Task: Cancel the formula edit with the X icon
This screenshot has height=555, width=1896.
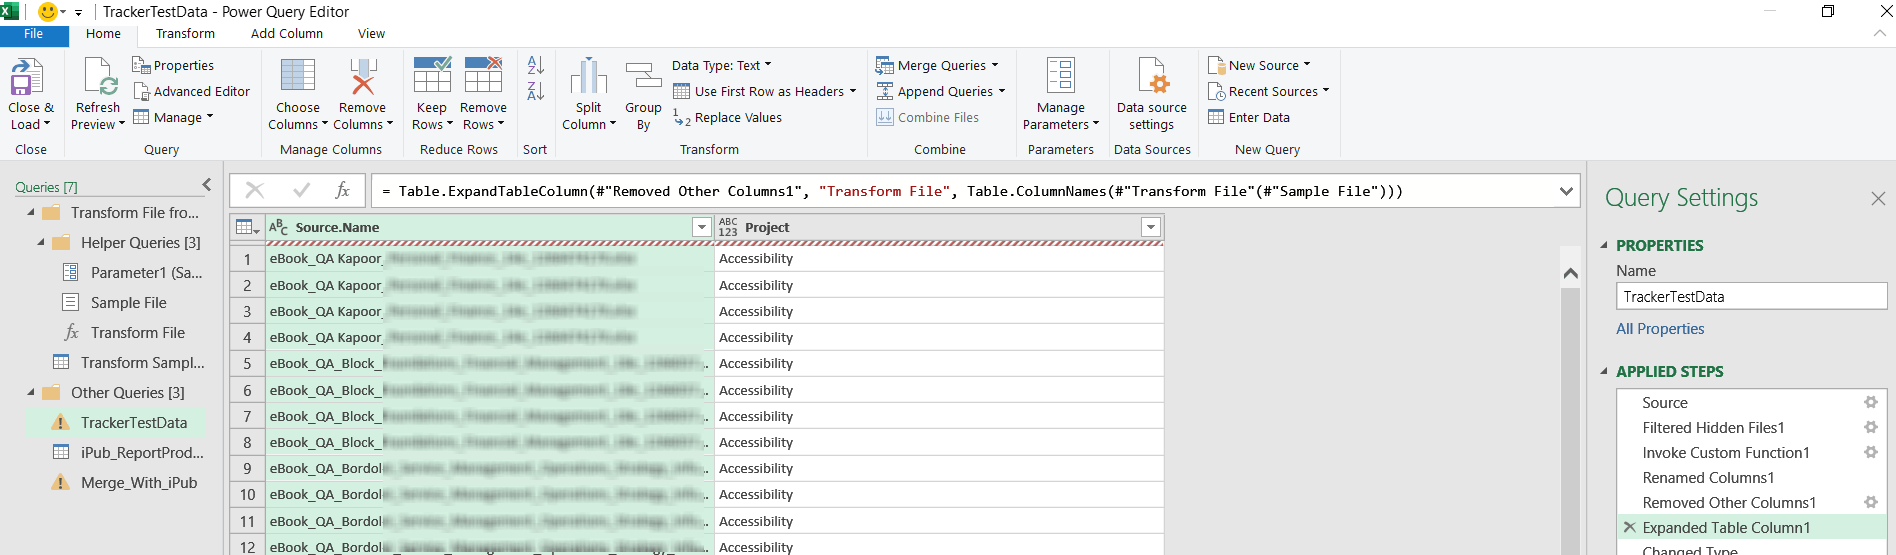Action: (x=255, y=190)
